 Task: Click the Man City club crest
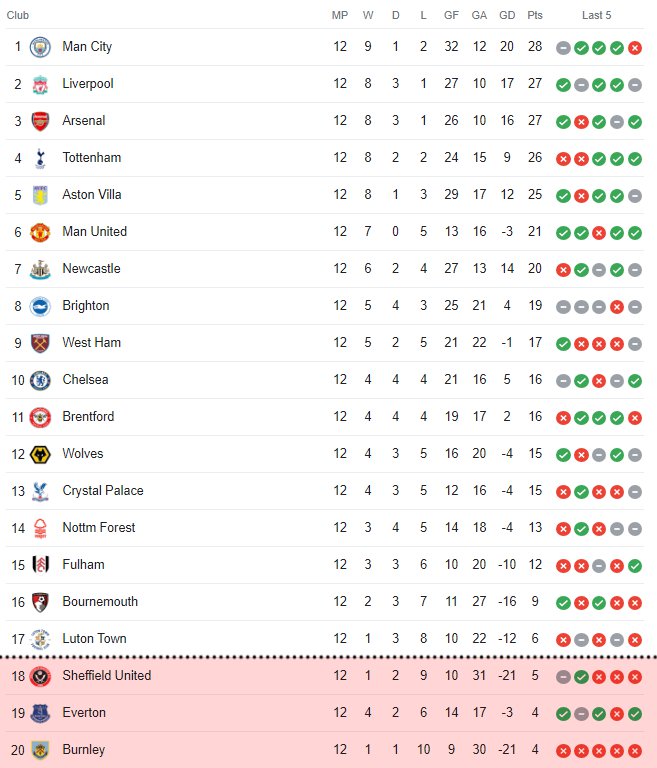point(40,47)
